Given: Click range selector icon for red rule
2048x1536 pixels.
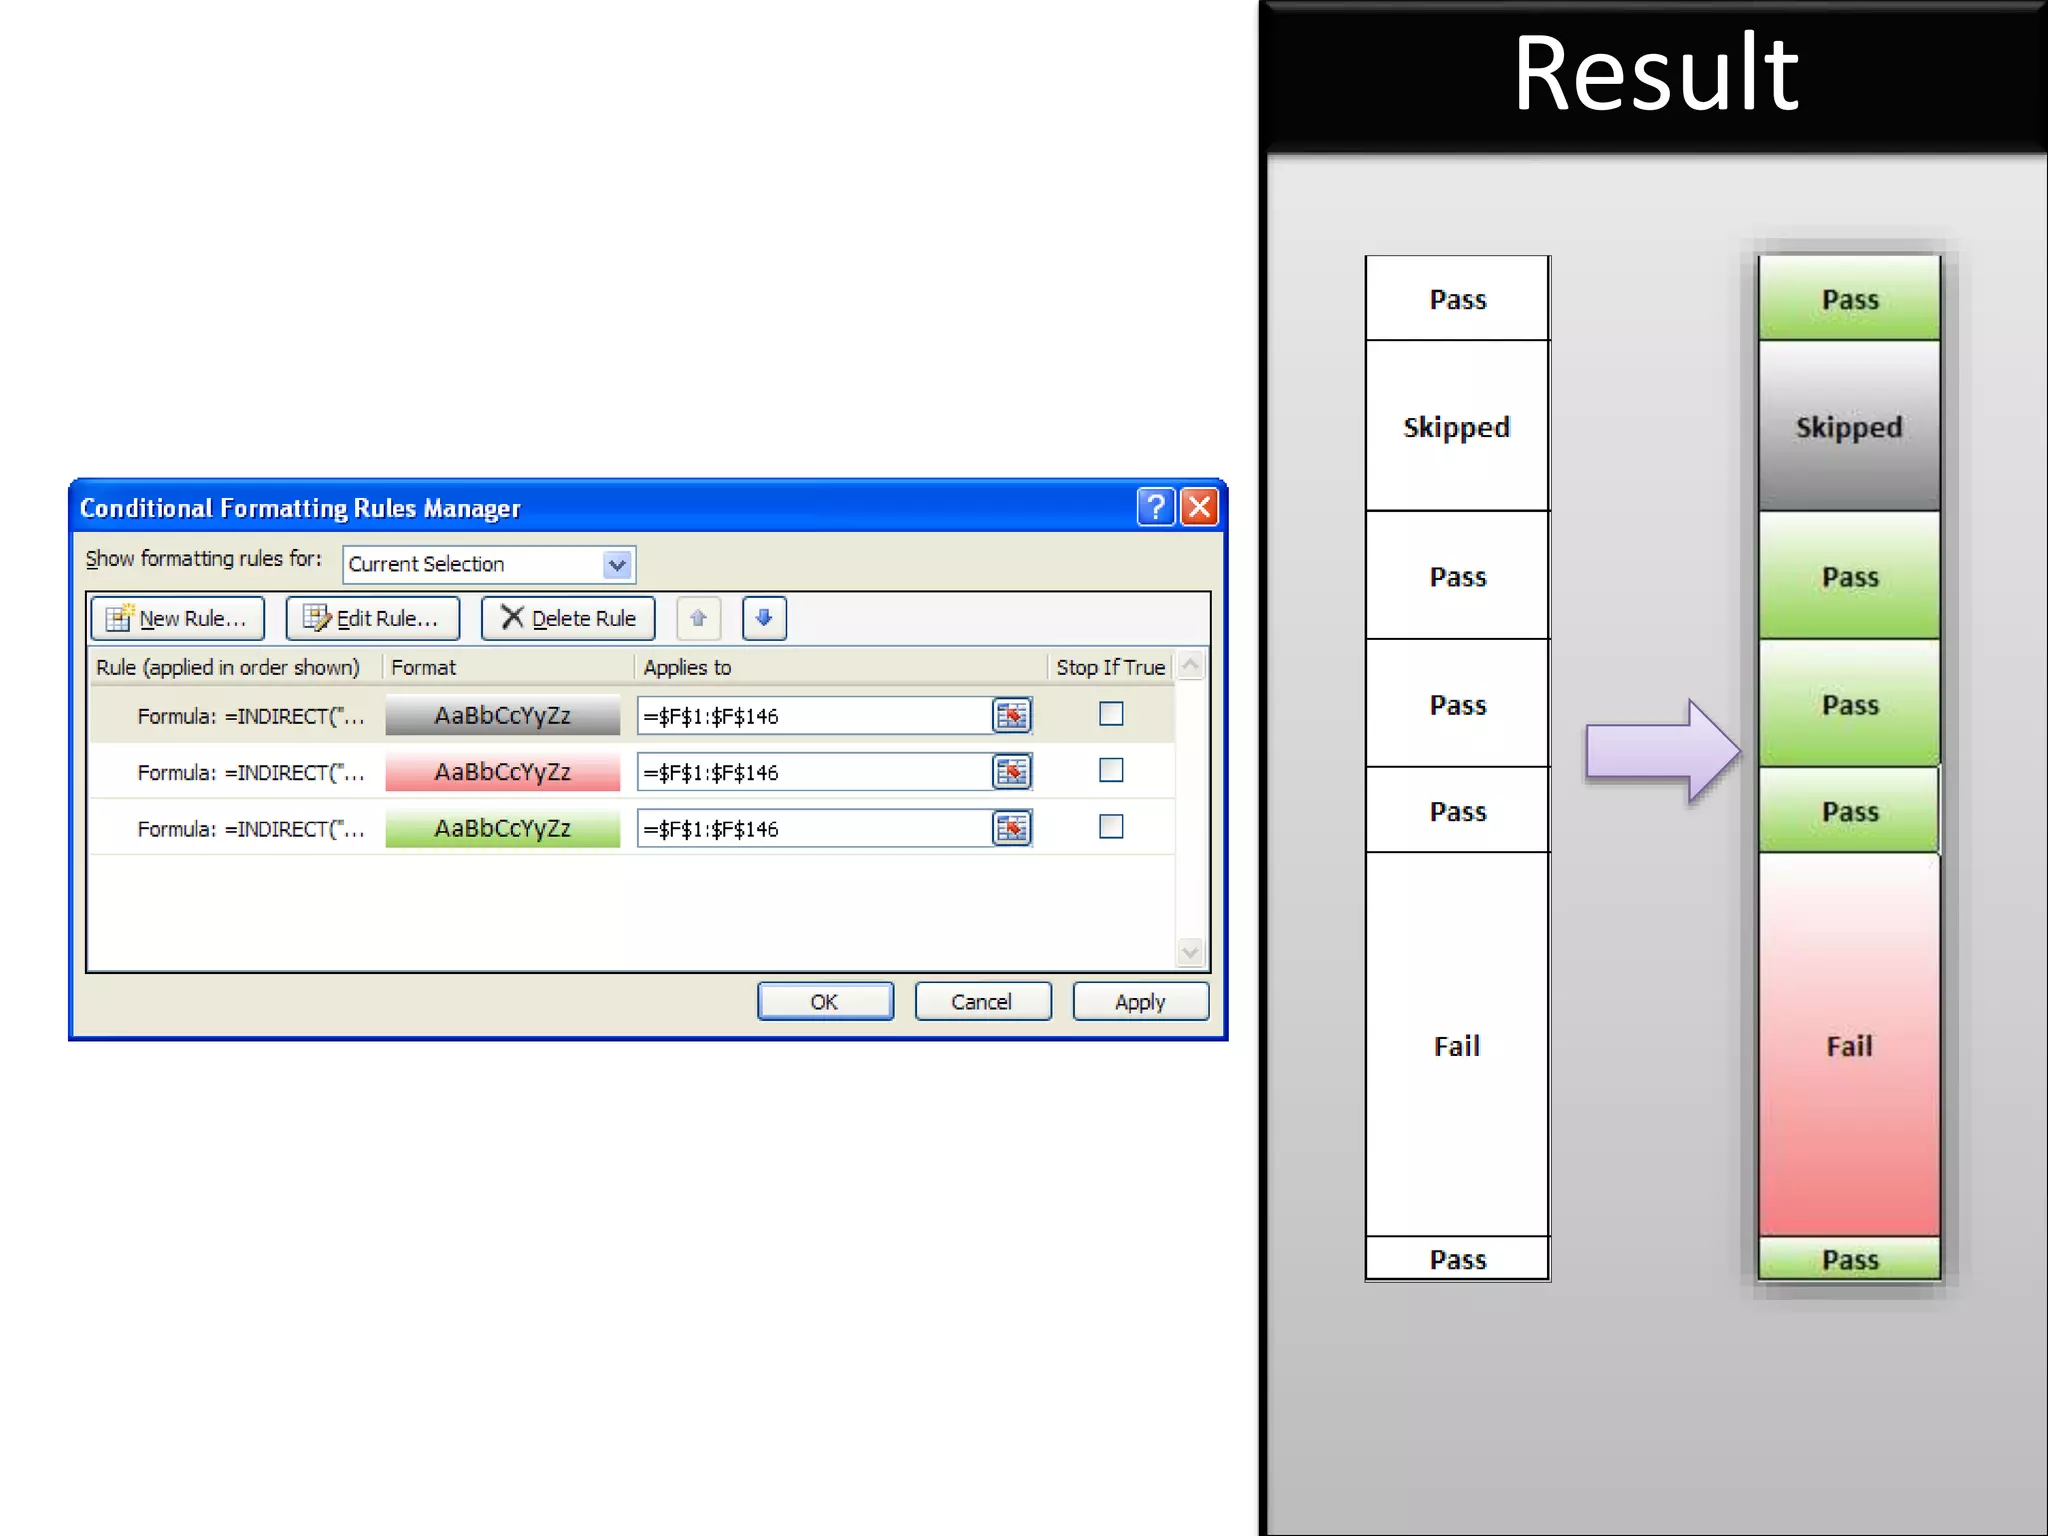Looking at the screenshot, I should [x=1011, y=772].
